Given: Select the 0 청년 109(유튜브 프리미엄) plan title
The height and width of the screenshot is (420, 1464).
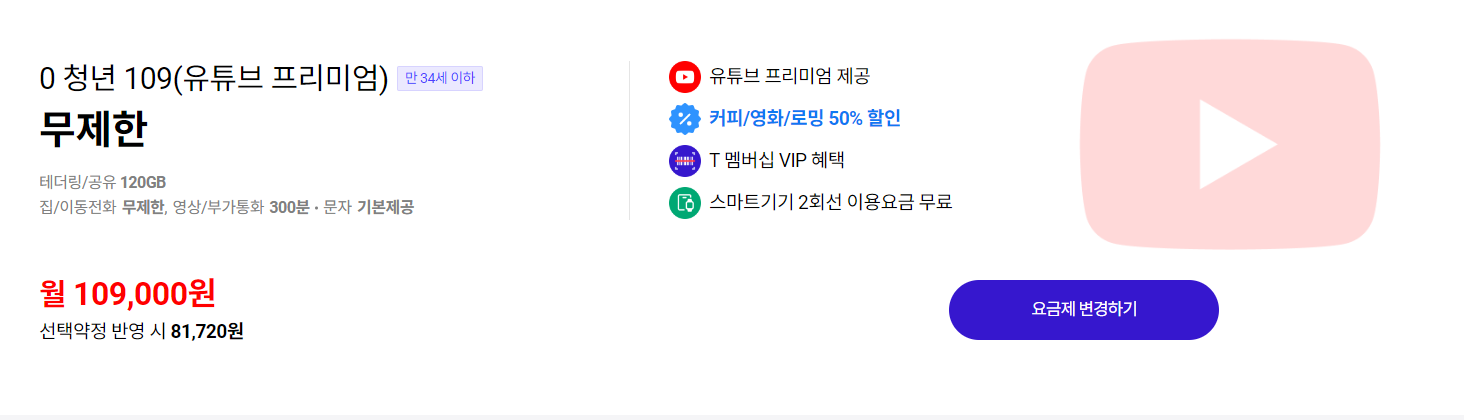Looking at the screenshot, I should click(213, 78).
